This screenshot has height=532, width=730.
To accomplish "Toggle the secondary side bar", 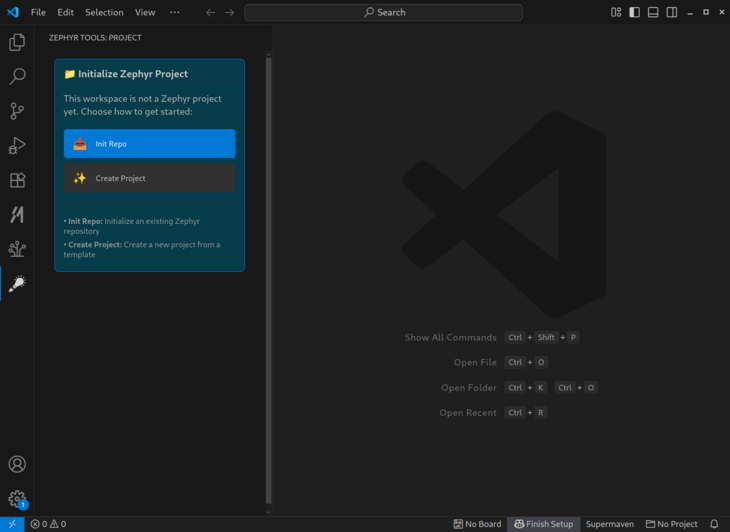I will point(672,13).
